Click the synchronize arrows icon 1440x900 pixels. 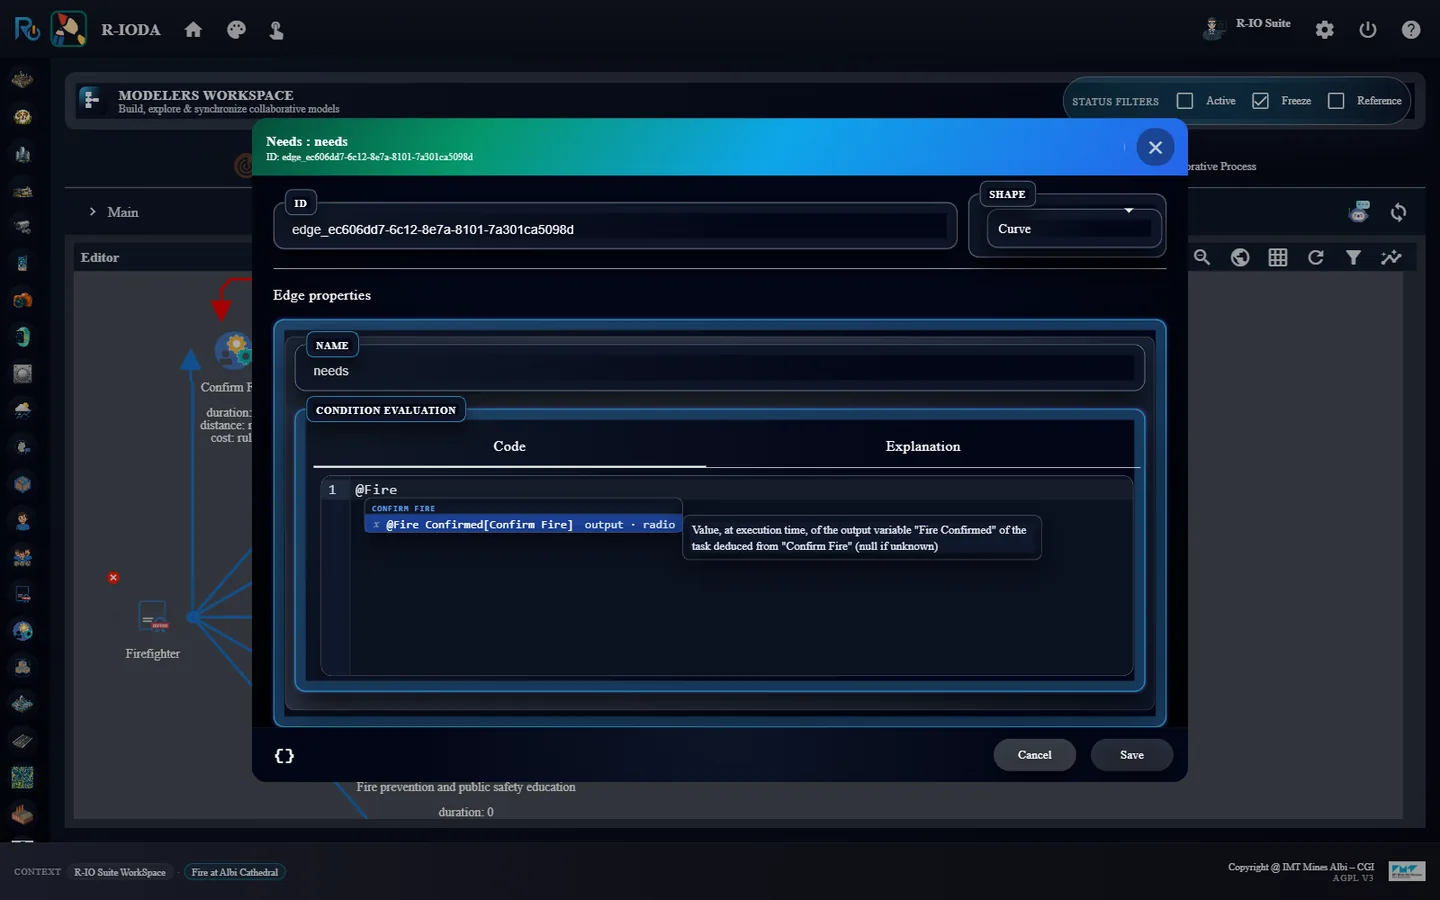coord(1399,212)
